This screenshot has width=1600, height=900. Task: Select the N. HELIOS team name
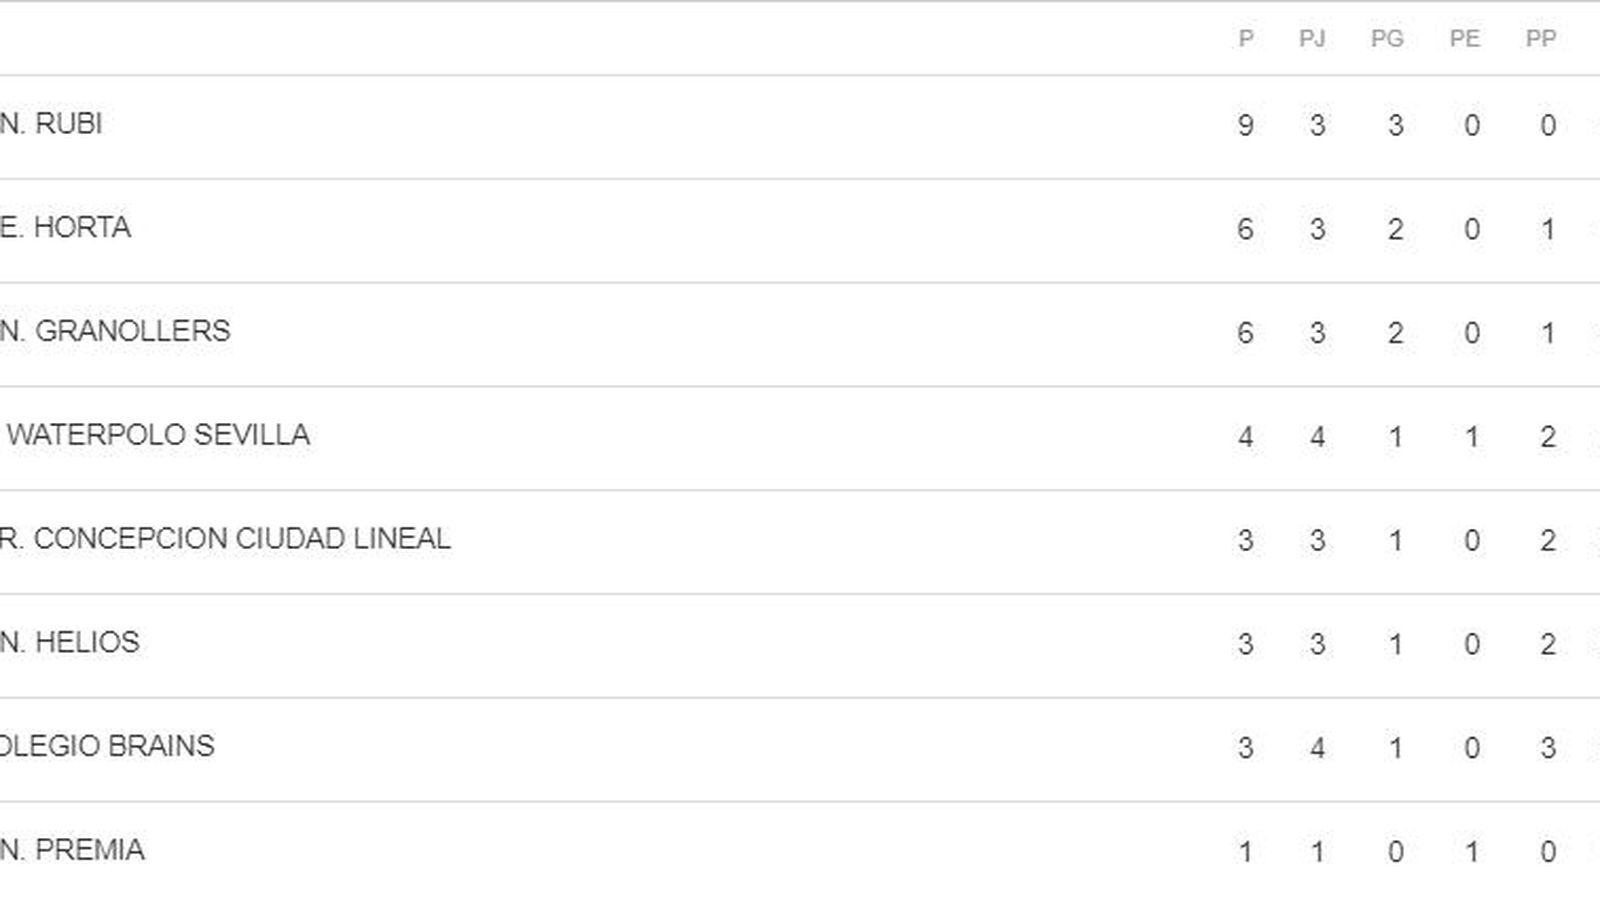[70, 642]
